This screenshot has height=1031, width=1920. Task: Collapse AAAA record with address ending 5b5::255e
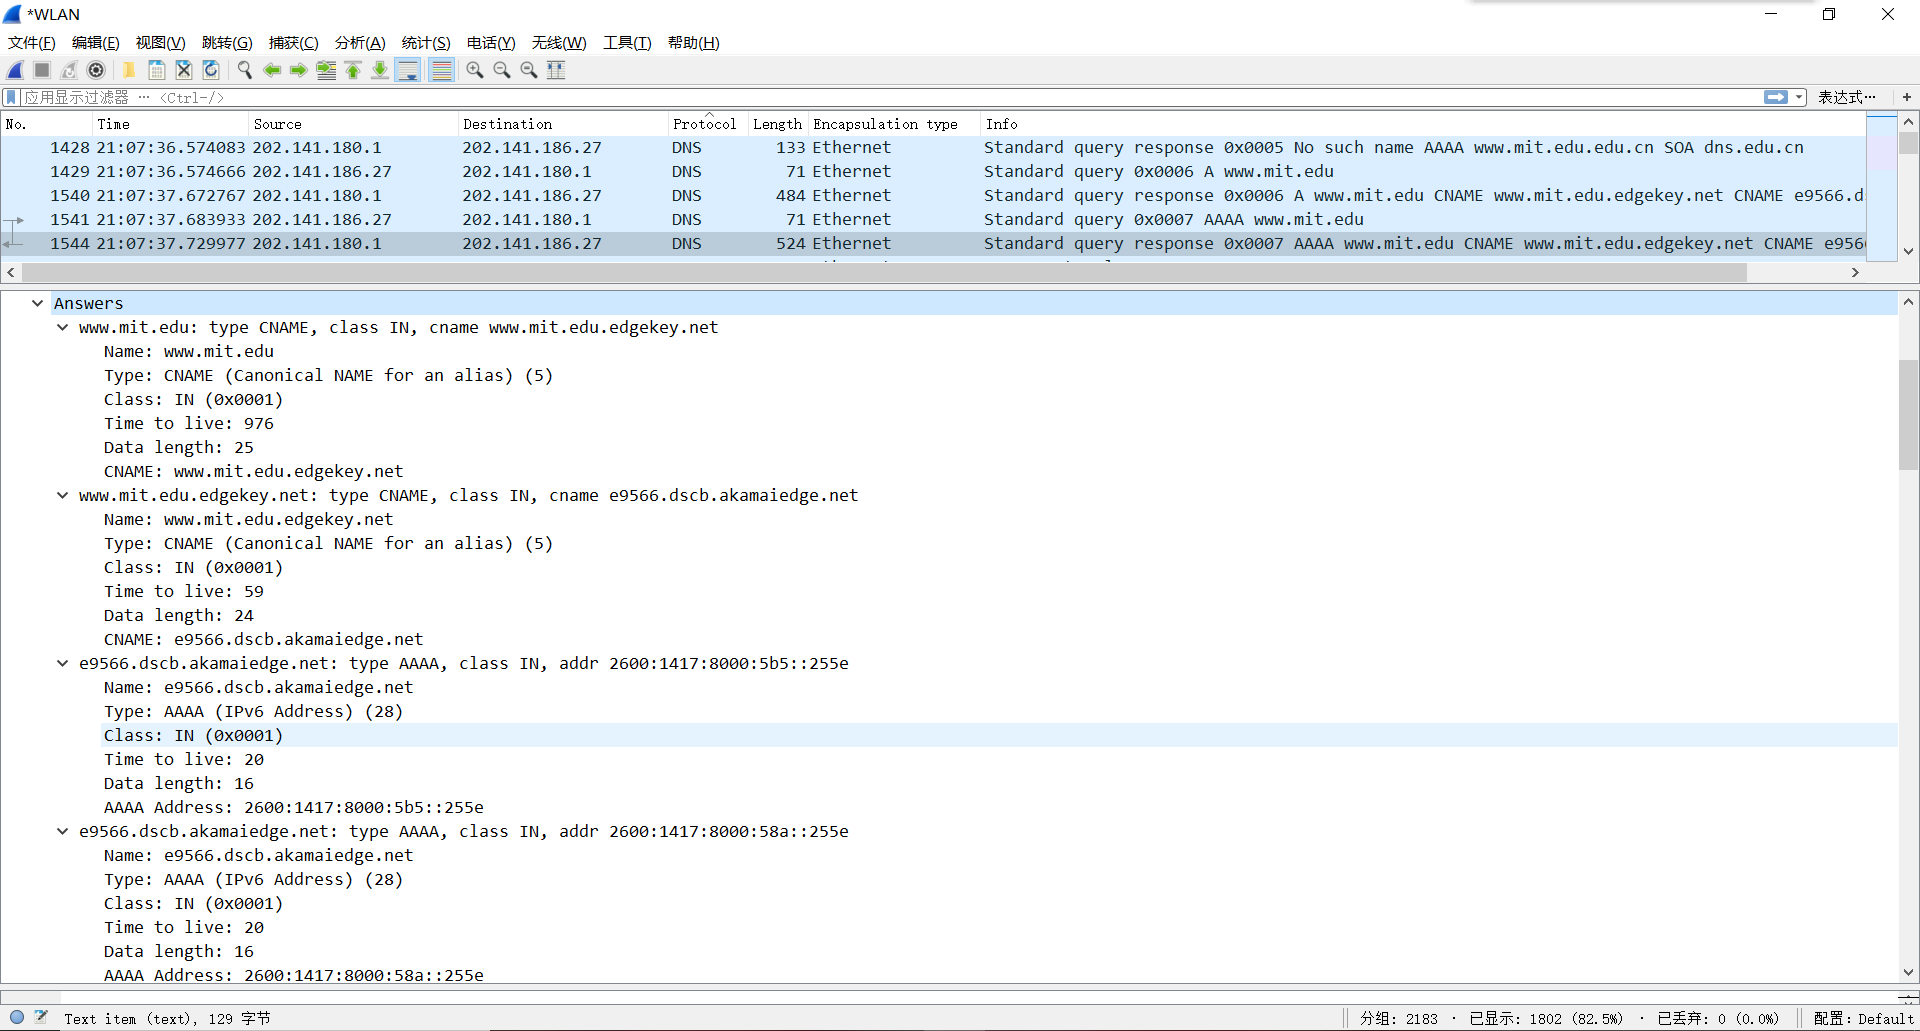pyautogui.click(x=62, y=663)
